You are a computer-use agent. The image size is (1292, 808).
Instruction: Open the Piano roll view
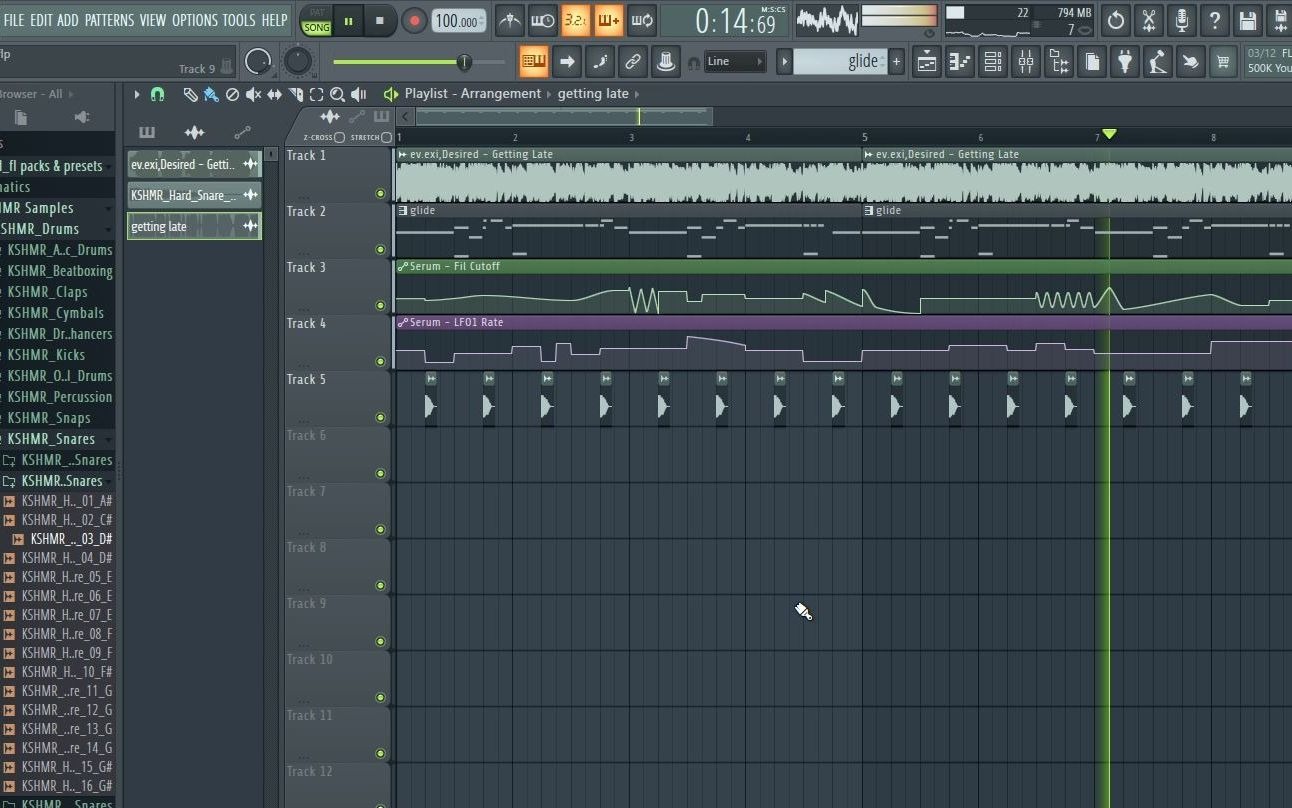[960, 62]
